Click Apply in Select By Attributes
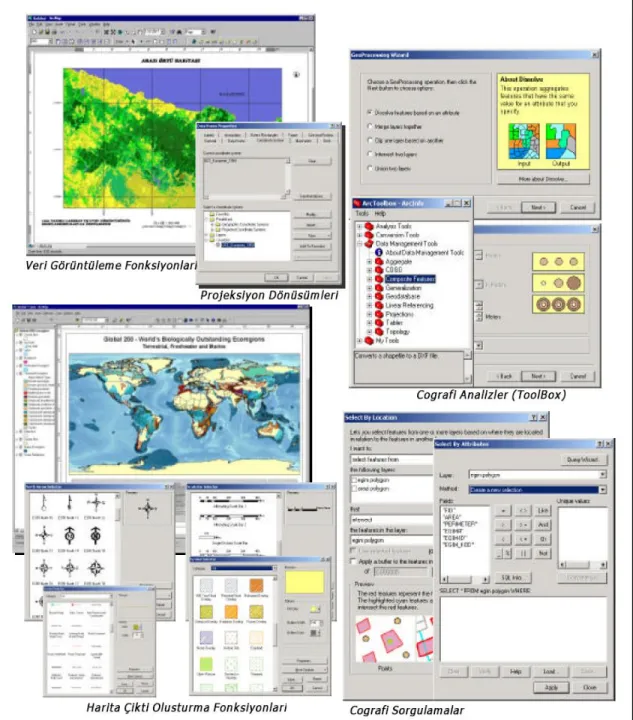 [x=551, y=687]
